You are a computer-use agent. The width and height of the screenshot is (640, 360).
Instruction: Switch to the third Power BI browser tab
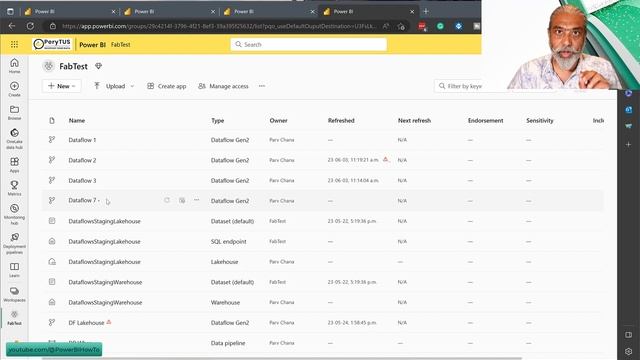pos(269,11)
